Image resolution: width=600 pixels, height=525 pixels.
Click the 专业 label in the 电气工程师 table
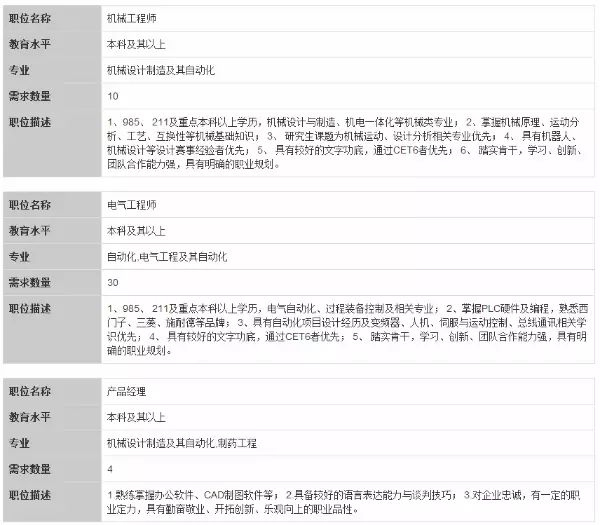coord(19,256)
